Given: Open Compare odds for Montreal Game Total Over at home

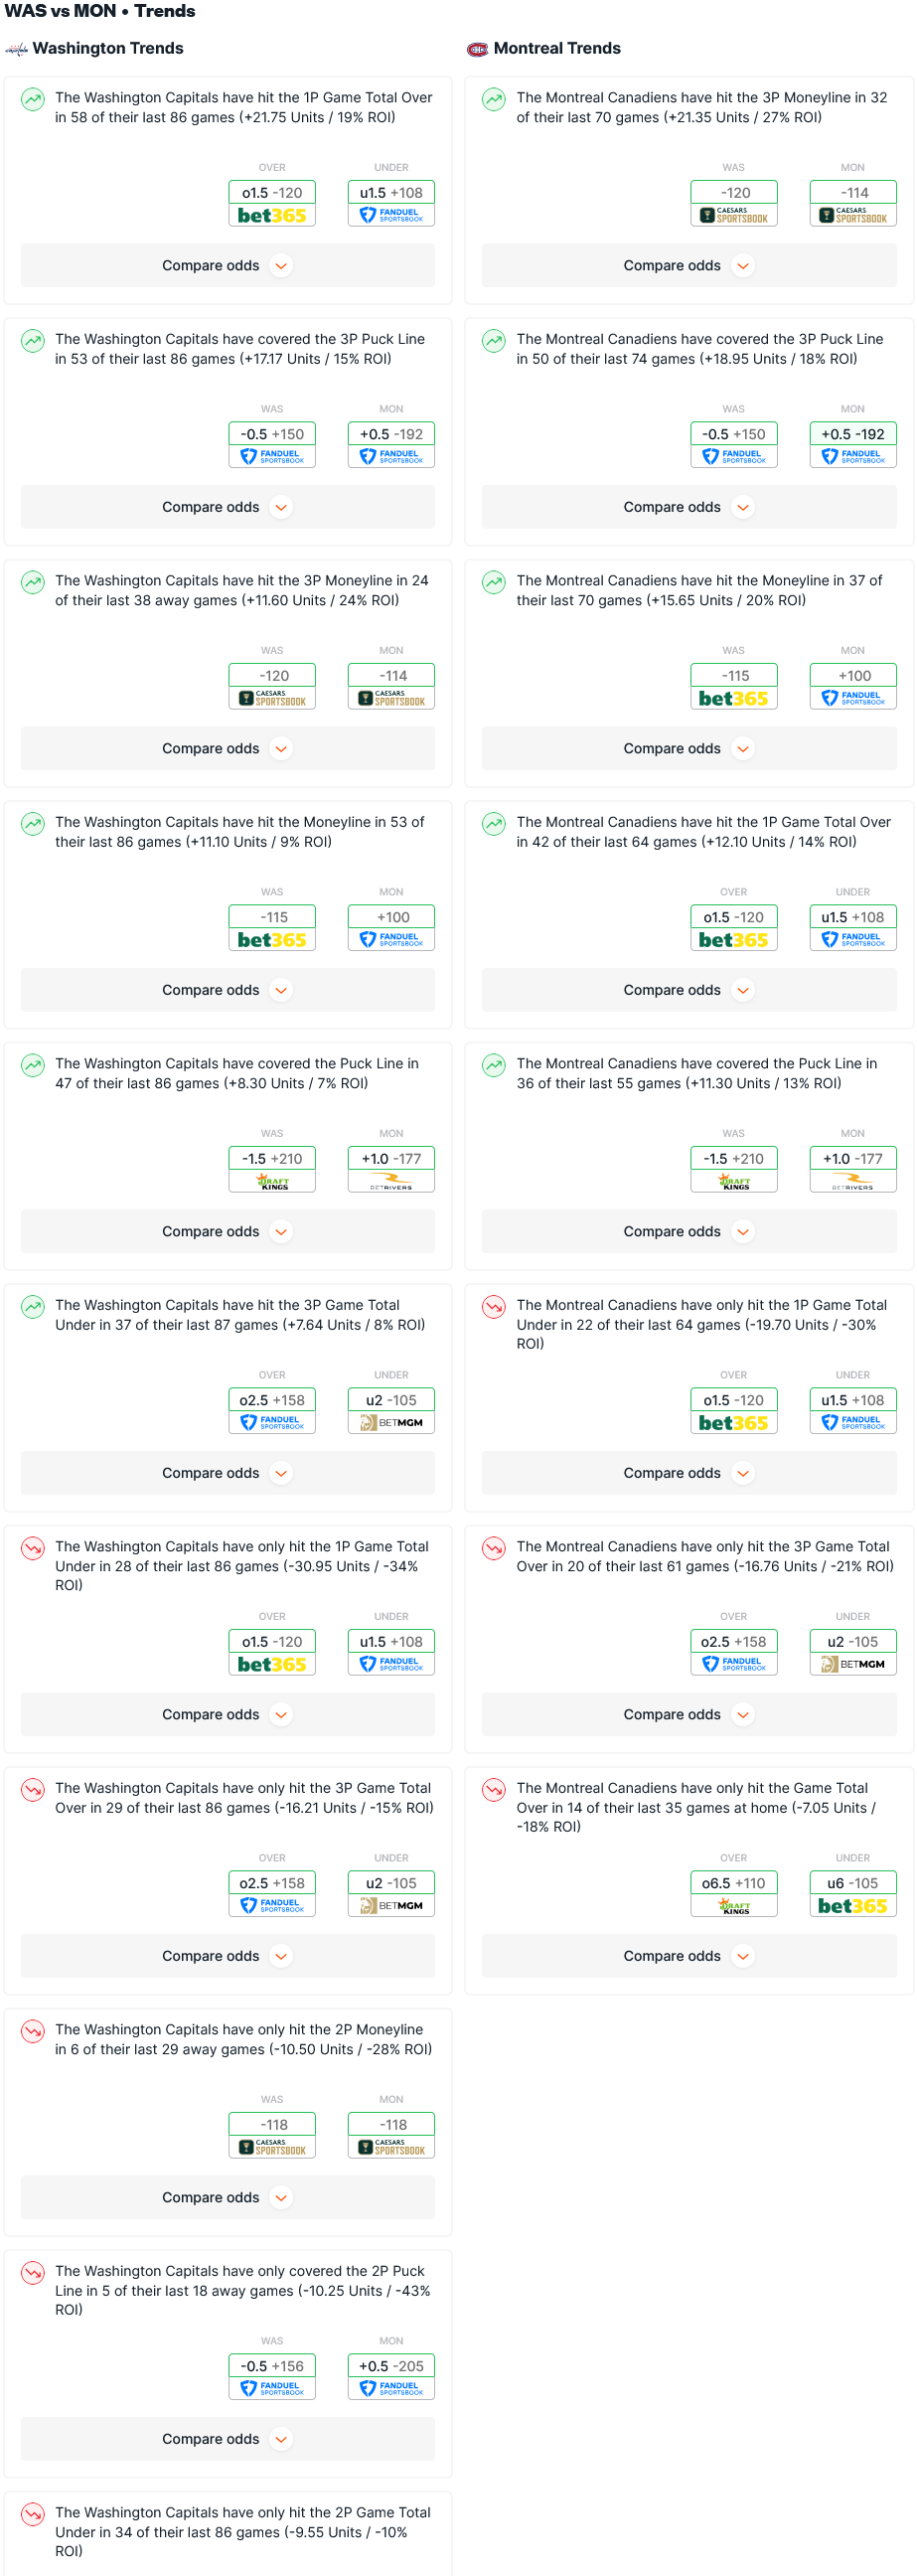Looking at the screenshot, I should tap(688, 1956).
